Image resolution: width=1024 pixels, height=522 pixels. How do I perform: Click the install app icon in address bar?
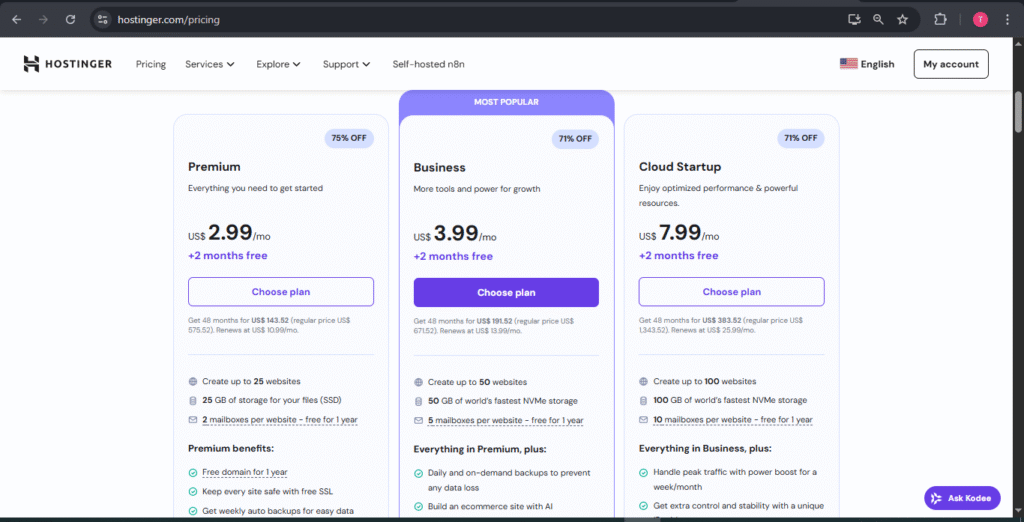click(x=854, y=20)
